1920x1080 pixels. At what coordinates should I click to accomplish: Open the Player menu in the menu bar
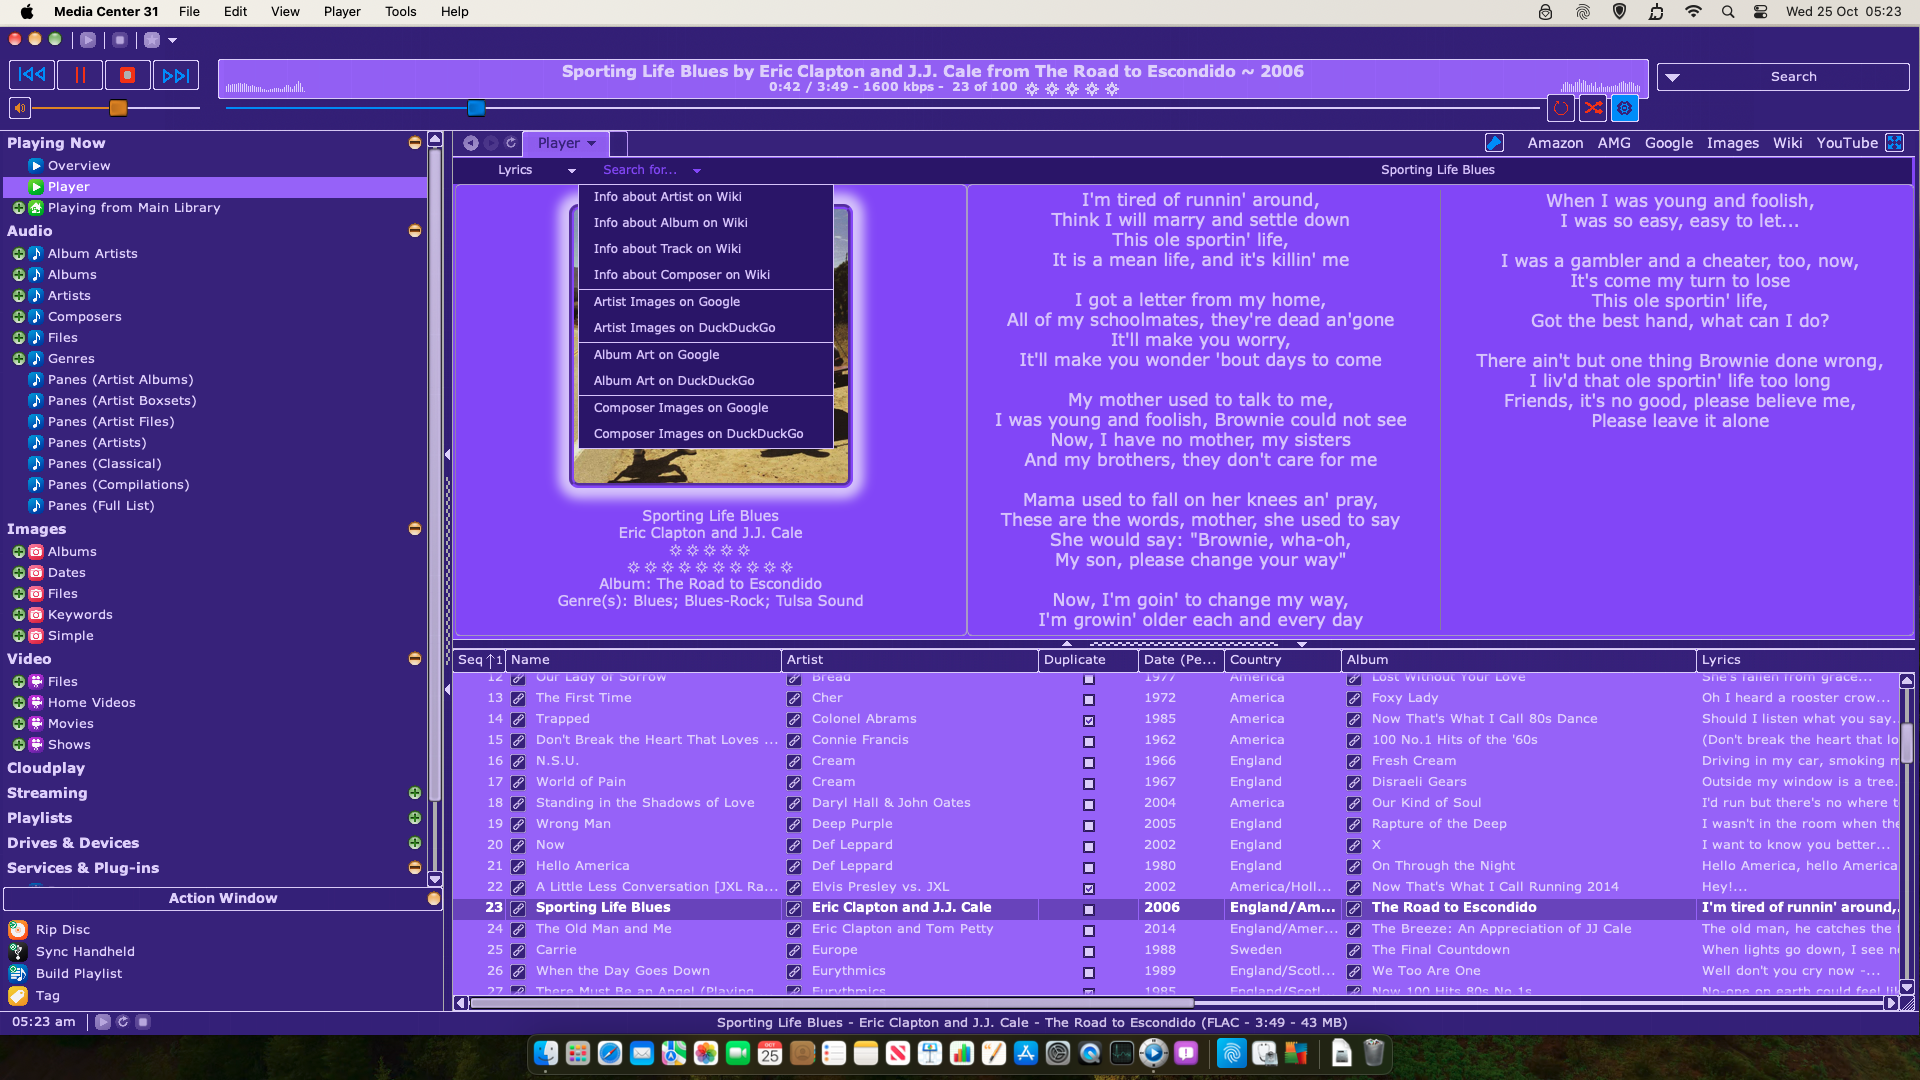(342, 12)
